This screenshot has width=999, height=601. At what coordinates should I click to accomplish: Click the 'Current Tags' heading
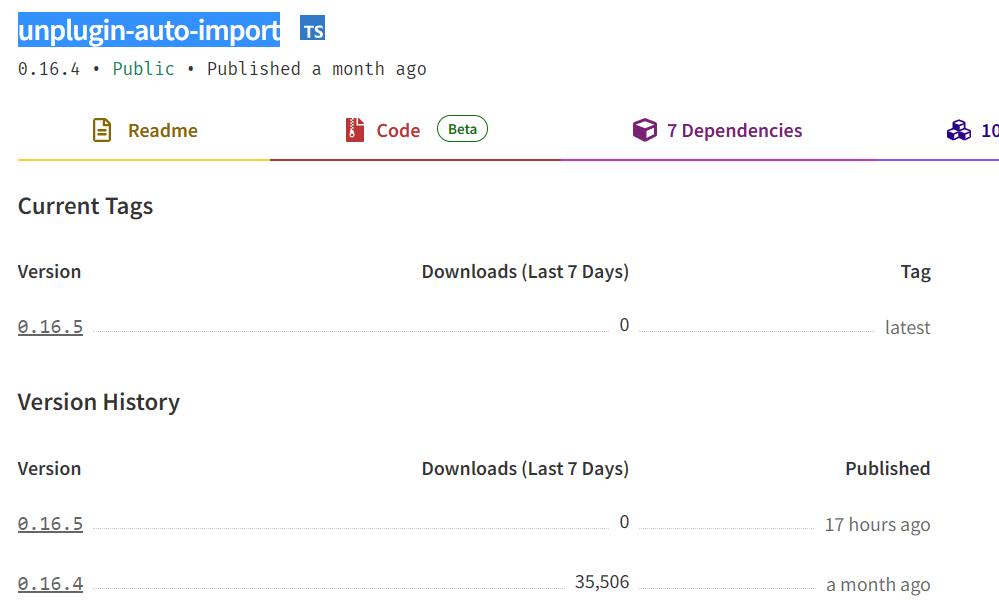(85, 206)
